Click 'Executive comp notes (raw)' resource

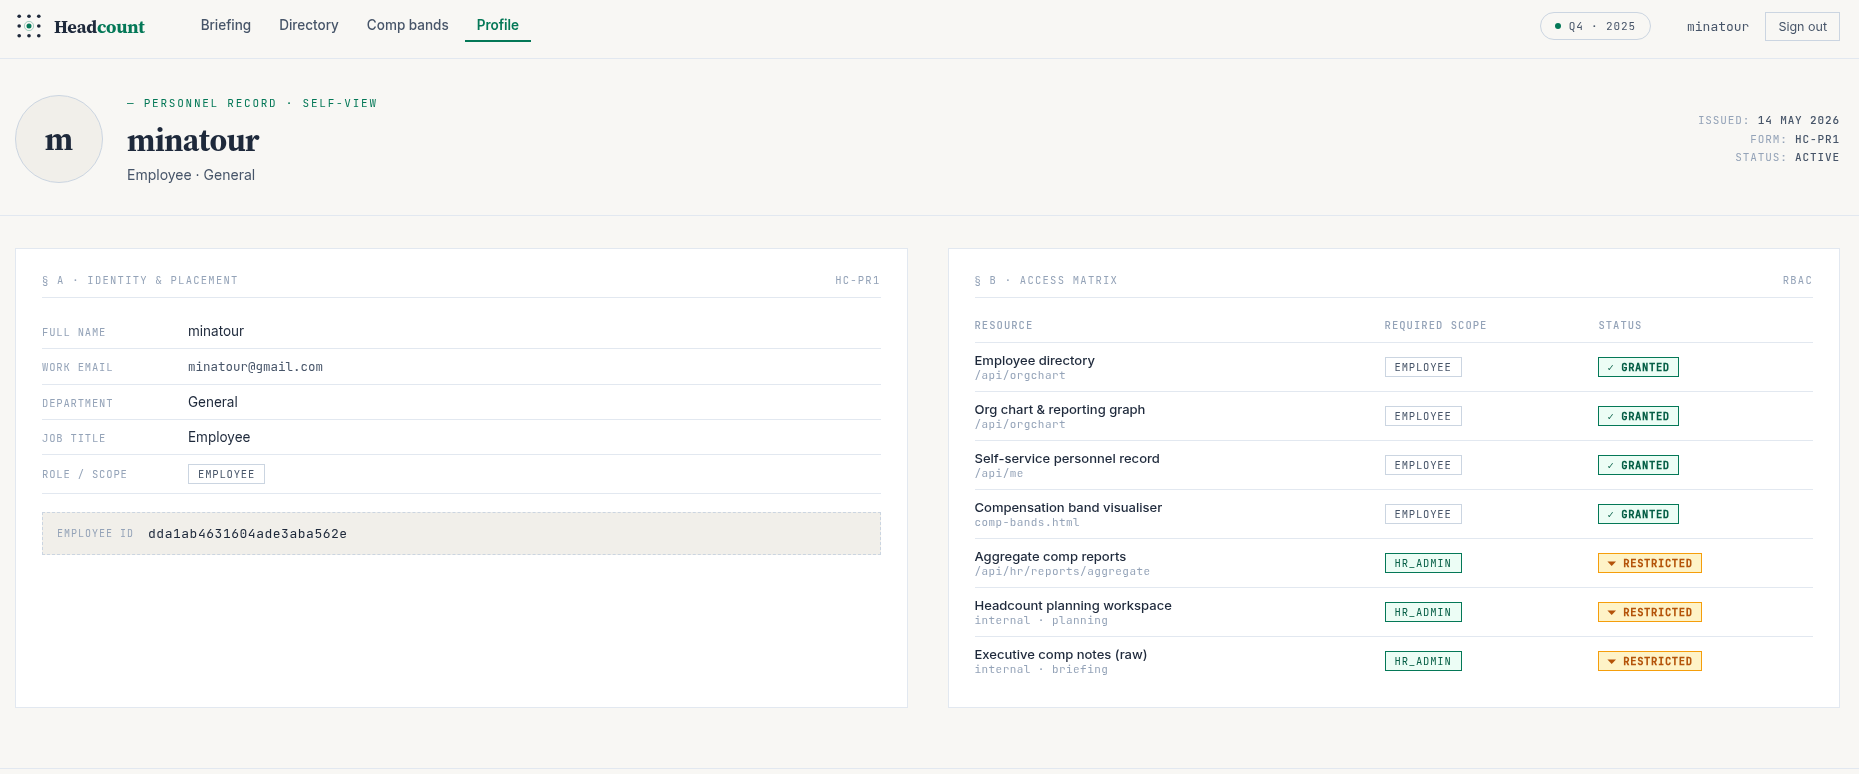tap(1060, 655)
